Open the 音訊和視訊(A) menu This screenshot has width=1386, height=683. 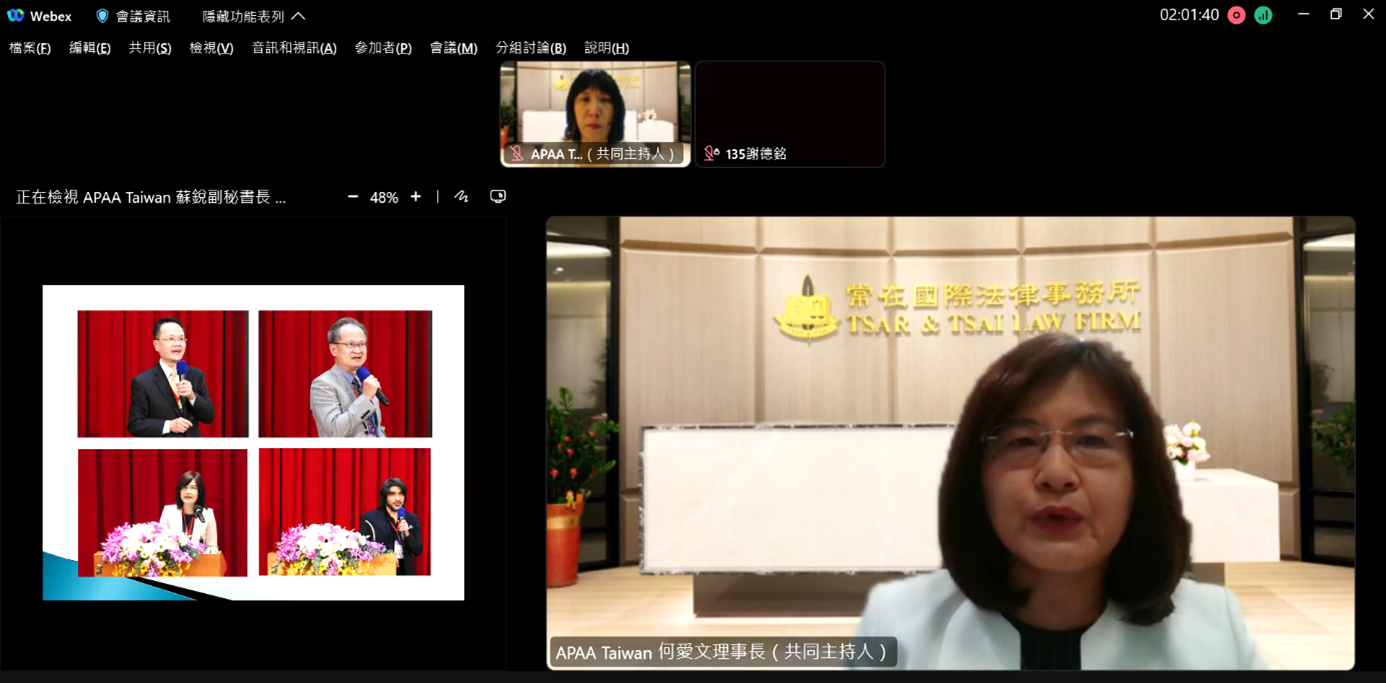294,48
